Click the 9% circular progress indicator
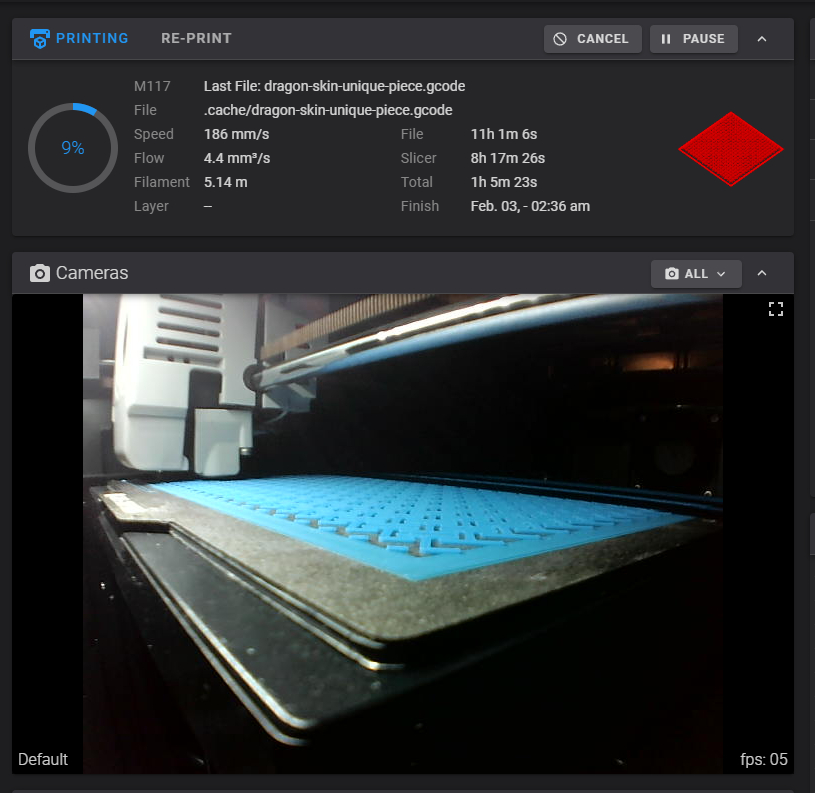 73,148
